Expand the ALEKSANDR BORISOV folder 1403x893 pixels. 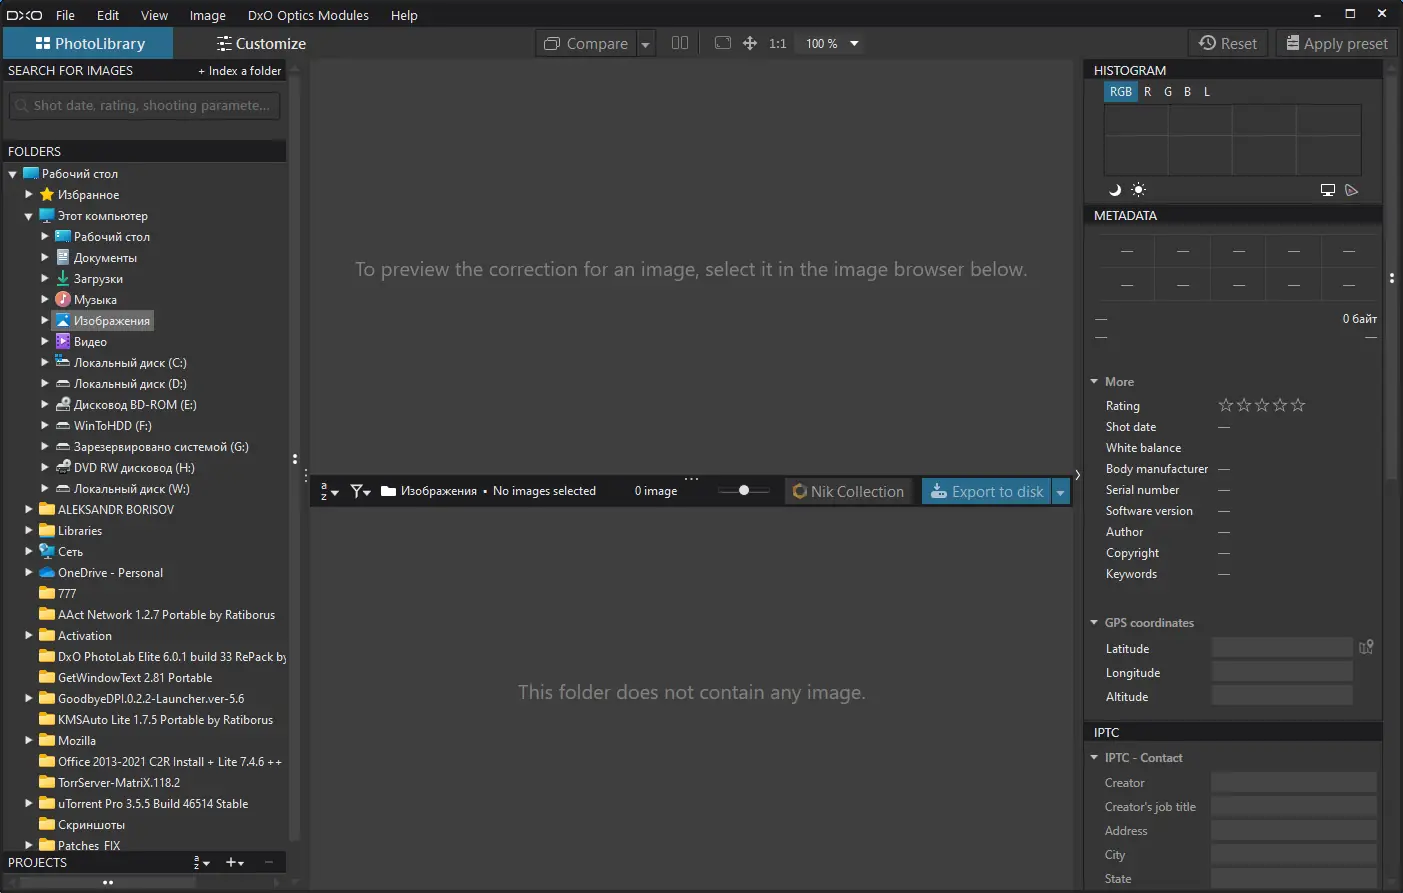29,510
